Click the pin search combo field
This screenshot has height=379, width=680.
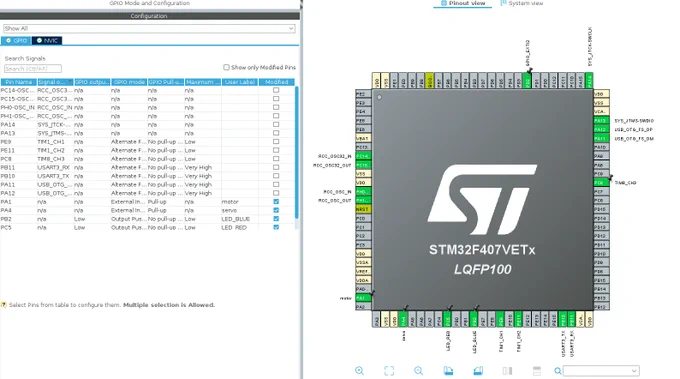pyautogui.click(x=601, y=371)
